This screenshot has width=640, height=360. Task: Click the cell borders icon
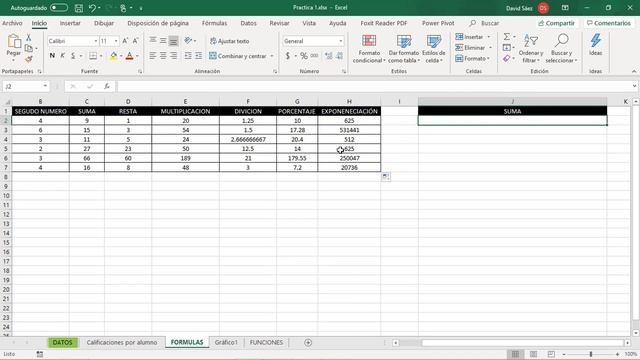point(93,56)
